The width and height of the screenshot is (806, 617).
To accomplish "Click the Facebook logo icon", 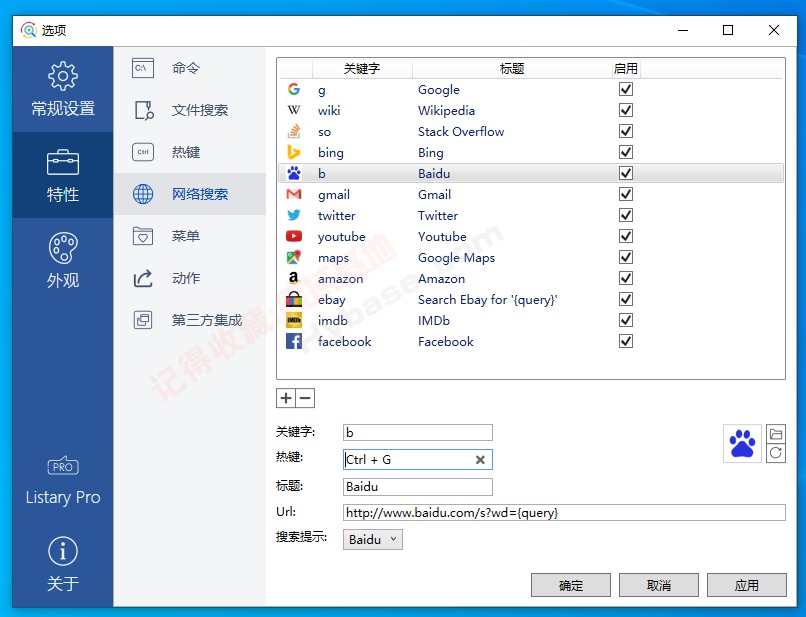I will [x=294, y=341].
